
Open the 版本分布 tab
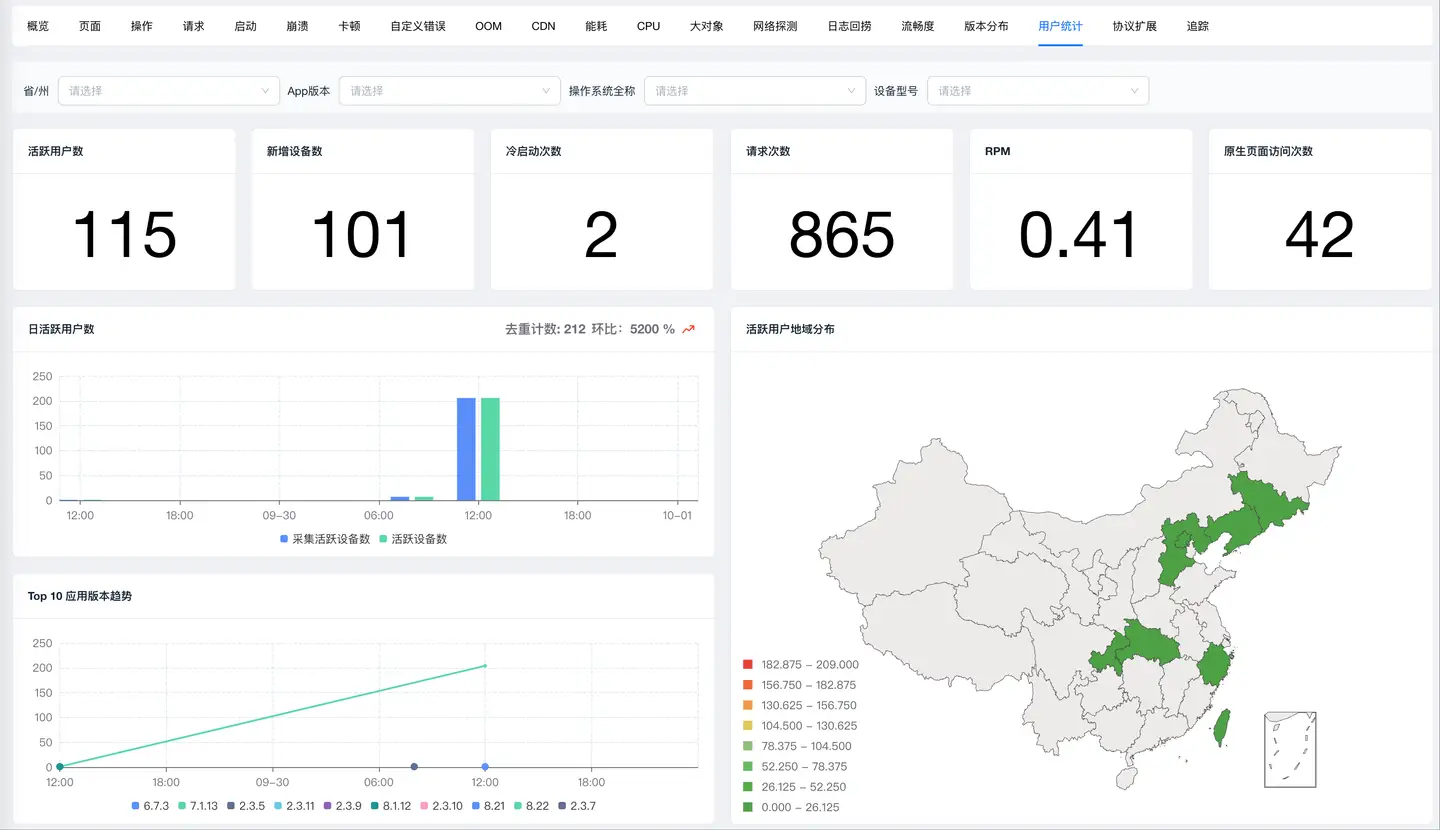click(x=986, y=26)
